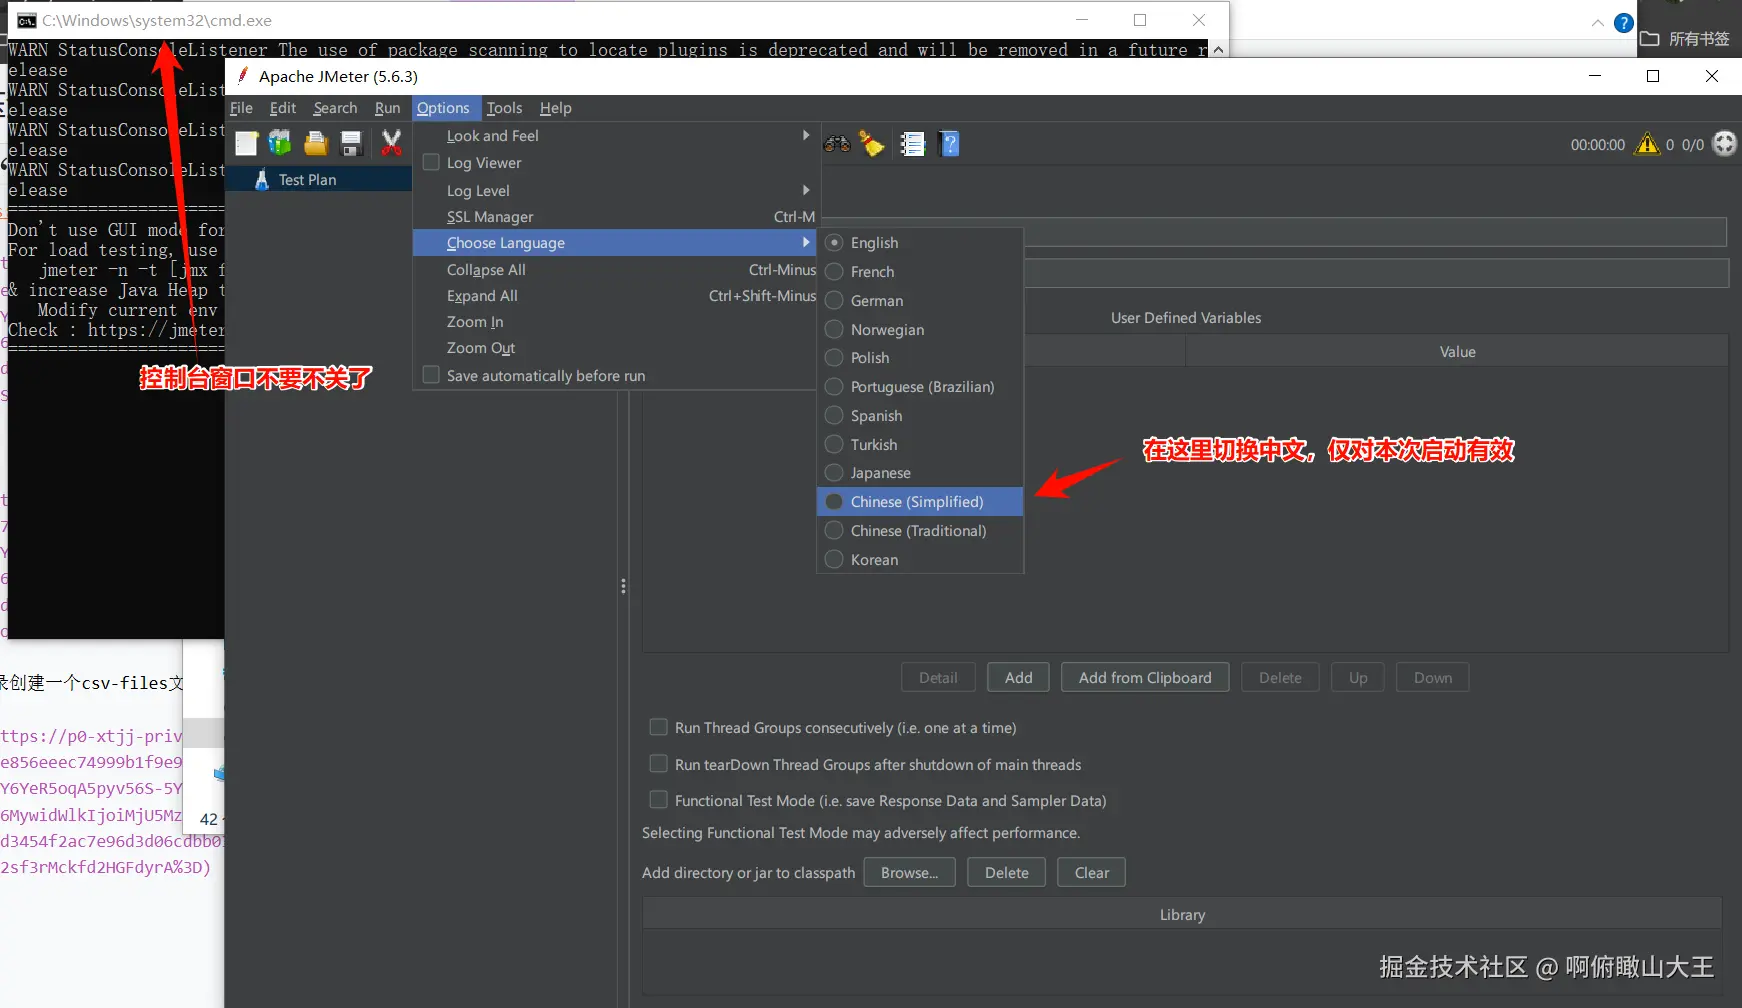This screenshot has width=1742, height=1008.
Task: Click Collapse All menu item
Action: [x=615, y=270]
